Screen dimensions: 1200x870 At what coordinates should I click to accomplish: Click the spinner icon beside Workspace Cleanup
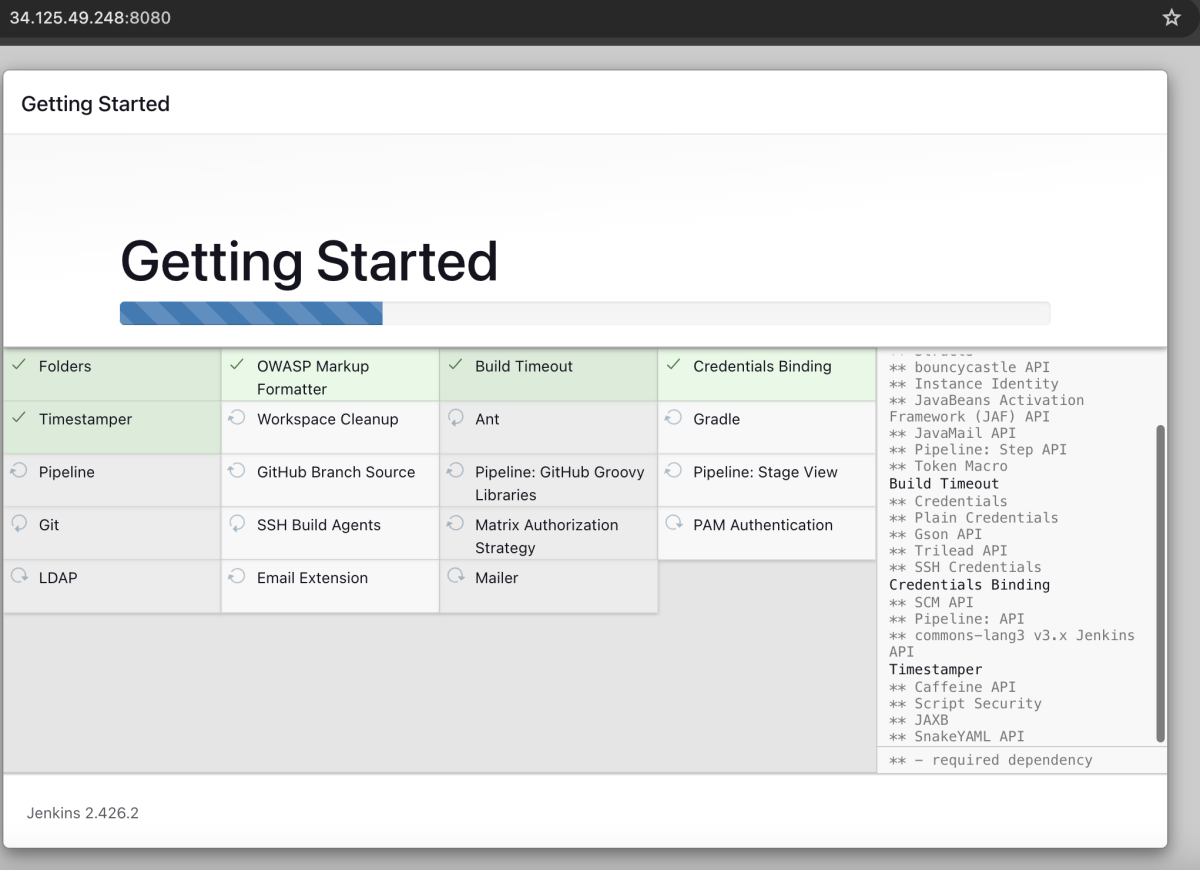point(237,418)
